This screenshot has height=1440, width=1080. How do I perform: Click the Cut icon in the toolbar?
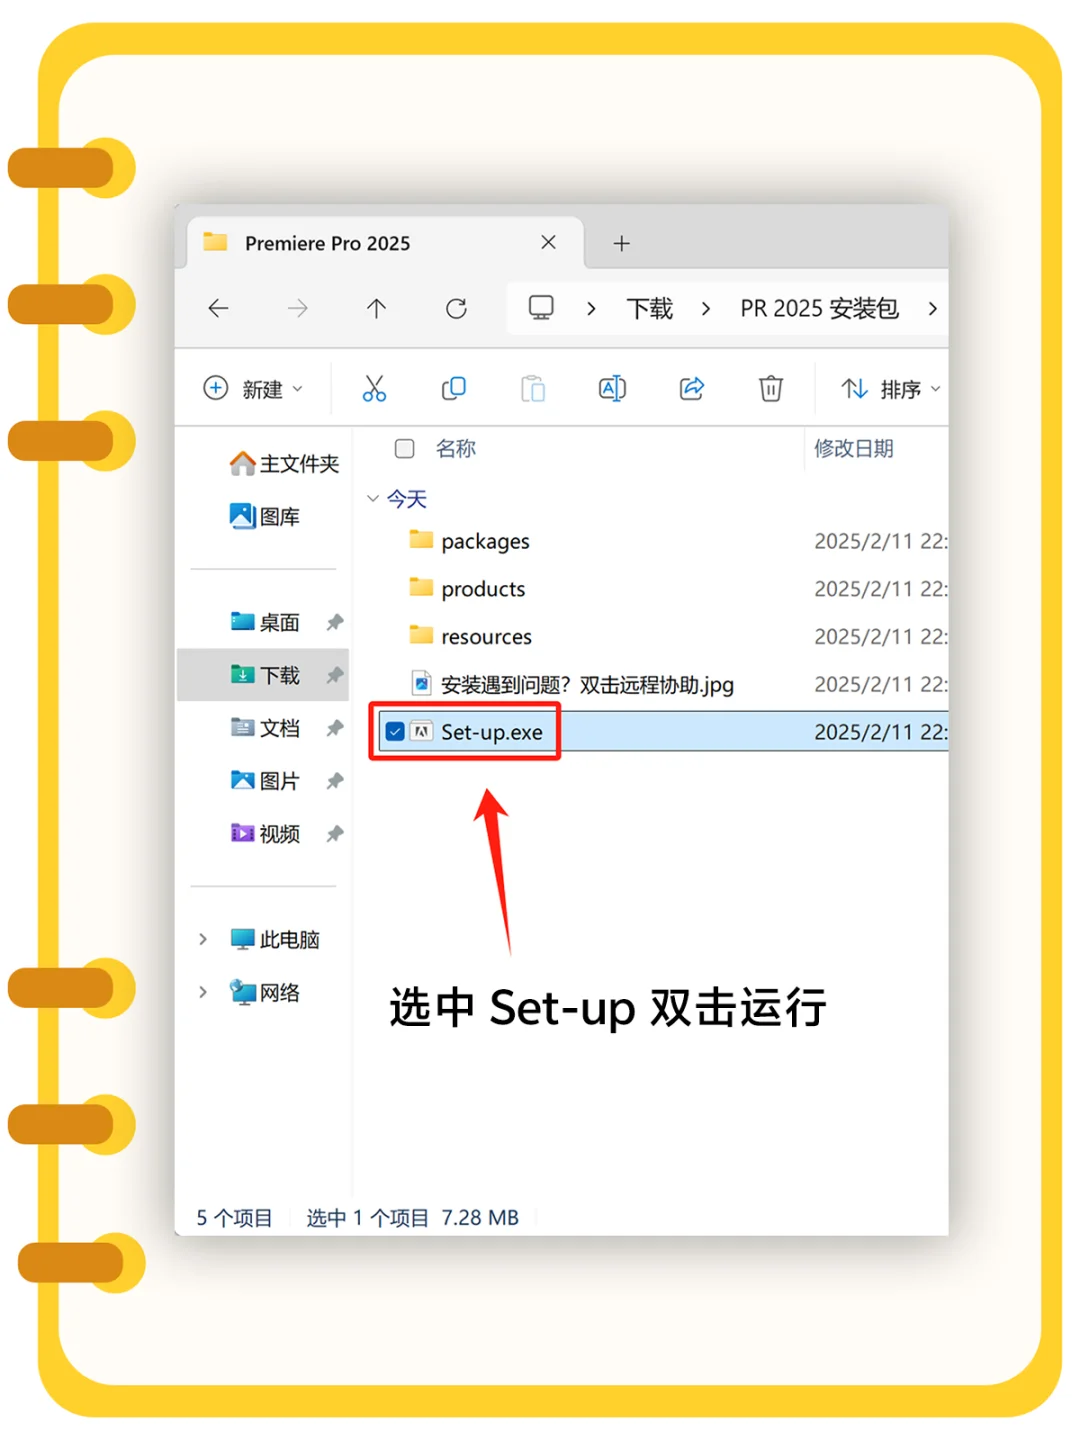374,389
